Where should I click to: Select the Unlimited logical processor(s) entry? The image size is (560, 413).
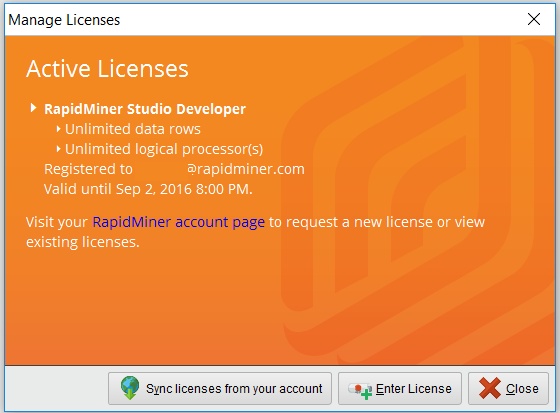pos(164,149)
